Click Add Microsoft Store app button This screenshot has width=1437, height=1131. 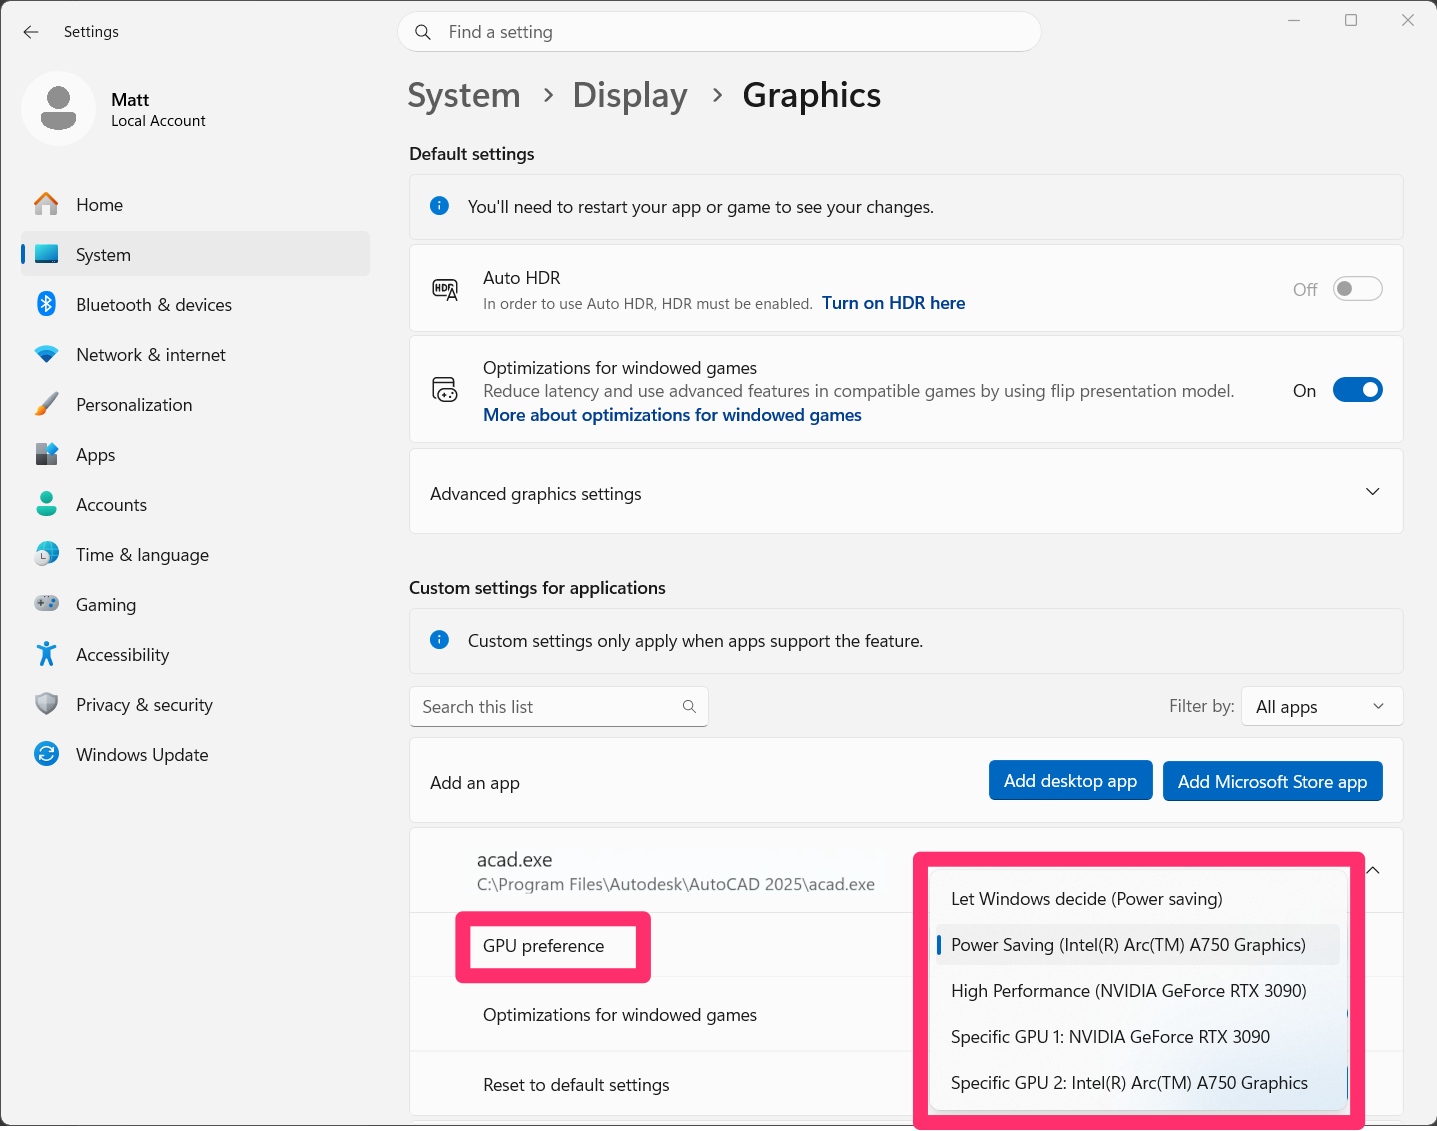point(1272,782)
